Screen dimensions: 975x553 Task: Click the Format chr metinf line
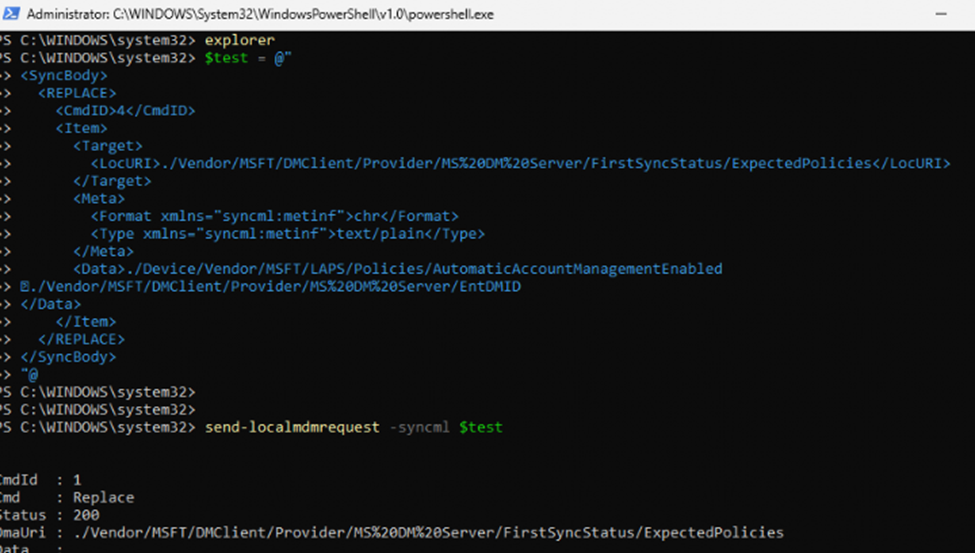[275, 216]
